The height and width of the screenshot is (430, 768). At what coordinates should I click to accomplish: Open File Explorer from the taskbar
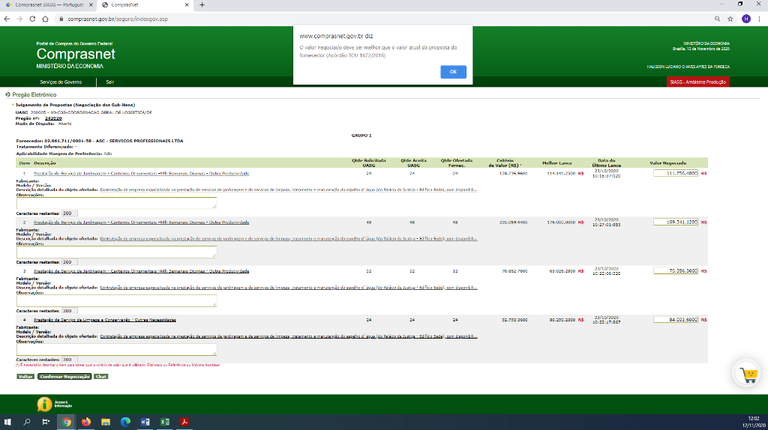[x=105, y=422]
